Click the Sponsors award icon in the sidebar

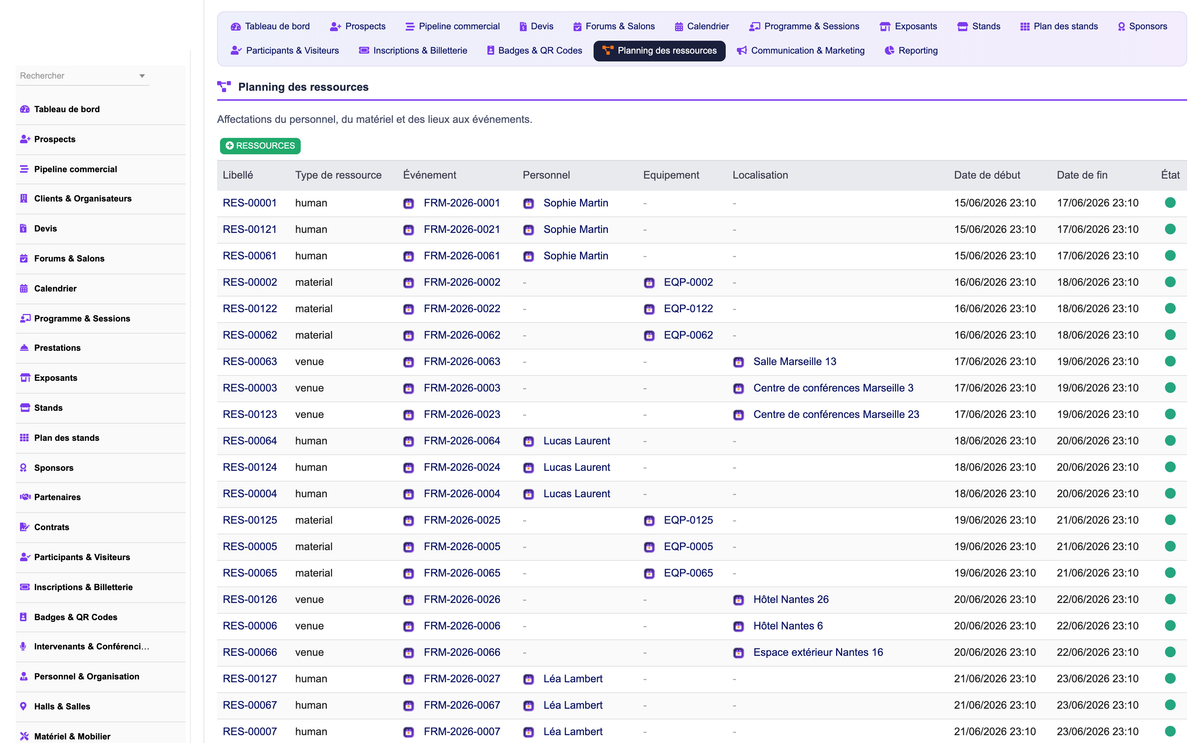(24, 468)
